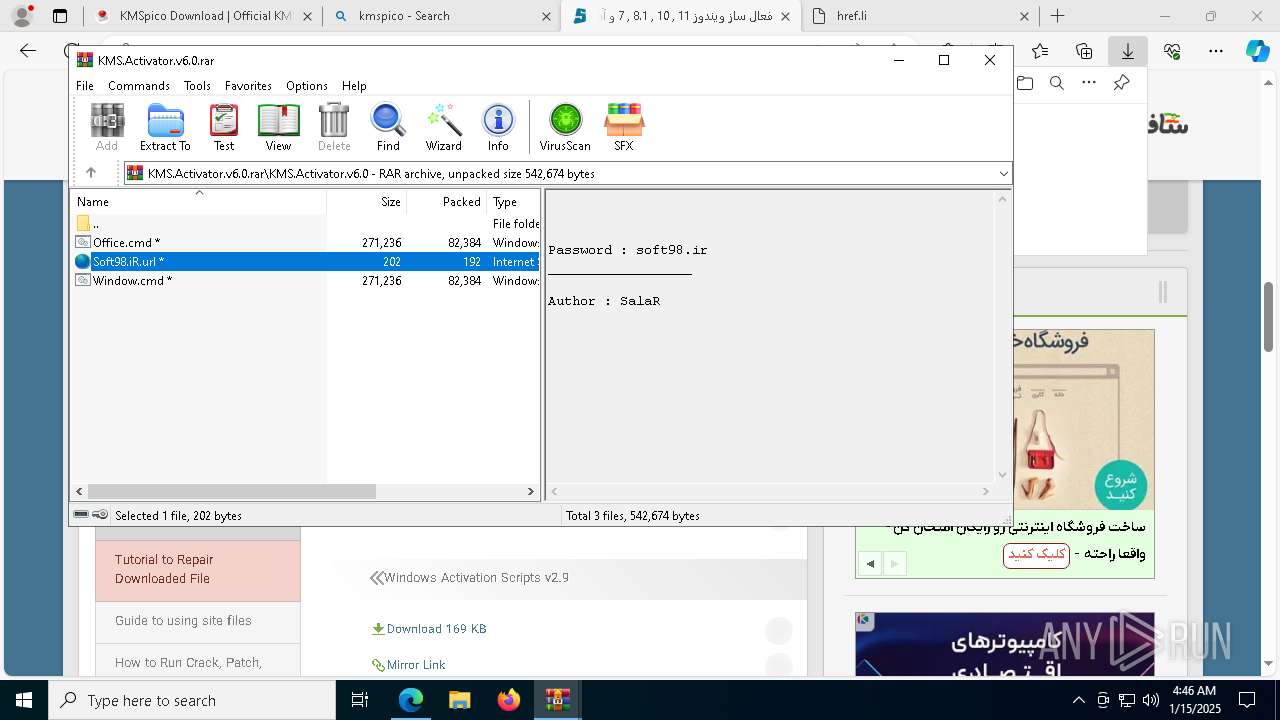Click Edge Copilot icon
The width and height of the screenshot is (1280, 720).
(1257, 51)
